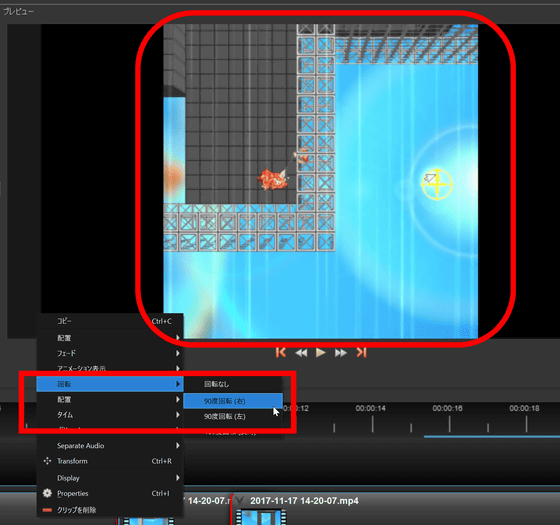Click the 00:00:14 mark on timeline ruler

tap(371, 408)
